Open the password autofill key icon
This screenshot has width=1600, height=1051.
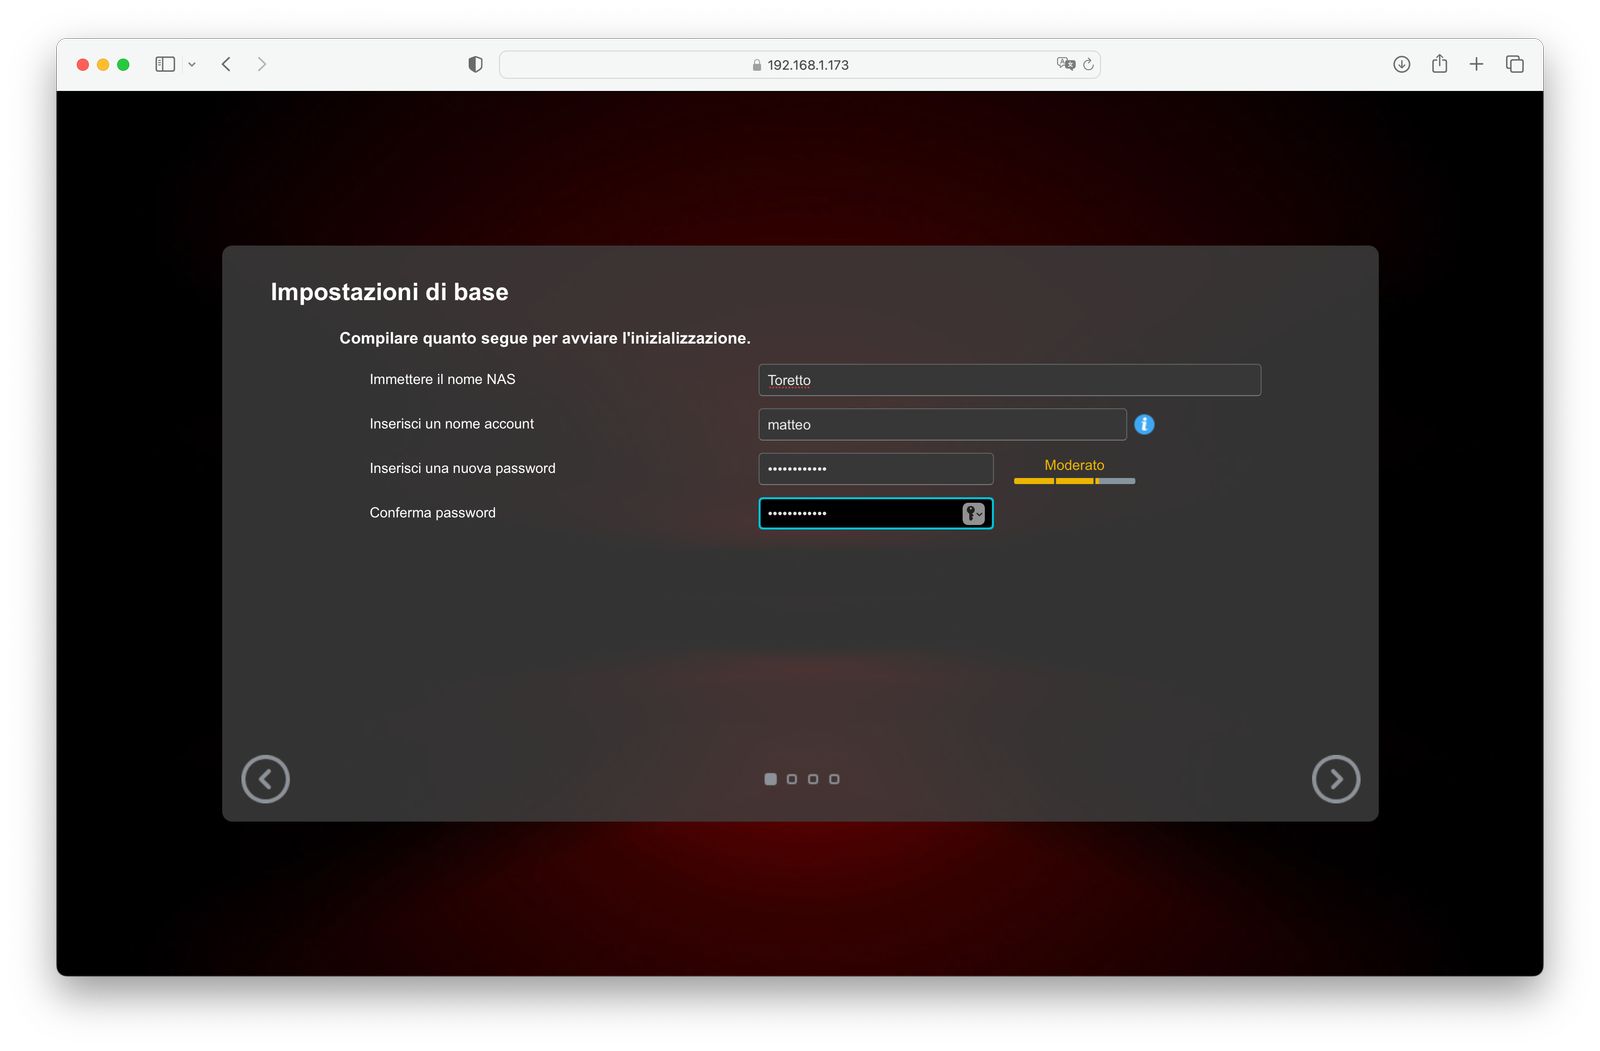(x=973, y=513)
